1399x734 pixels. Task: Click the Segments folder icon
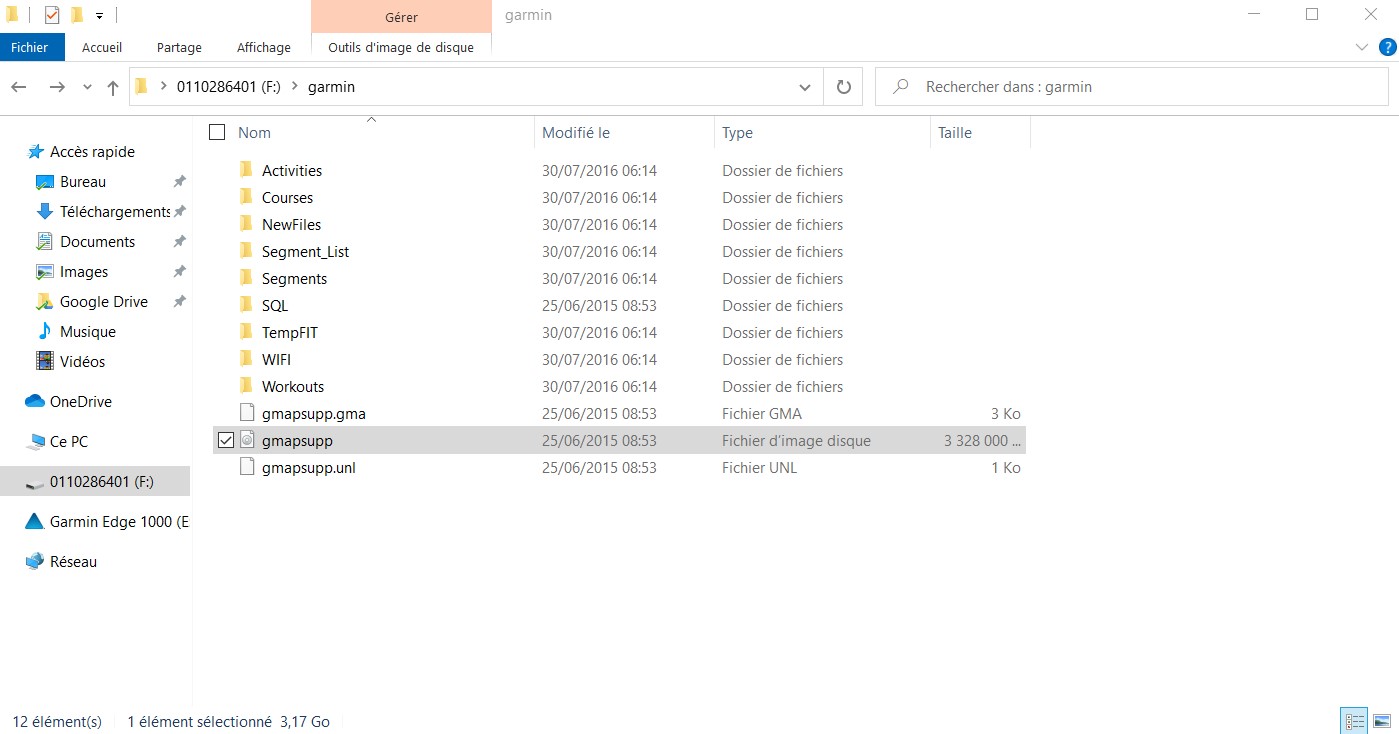(x=247, y=278)
